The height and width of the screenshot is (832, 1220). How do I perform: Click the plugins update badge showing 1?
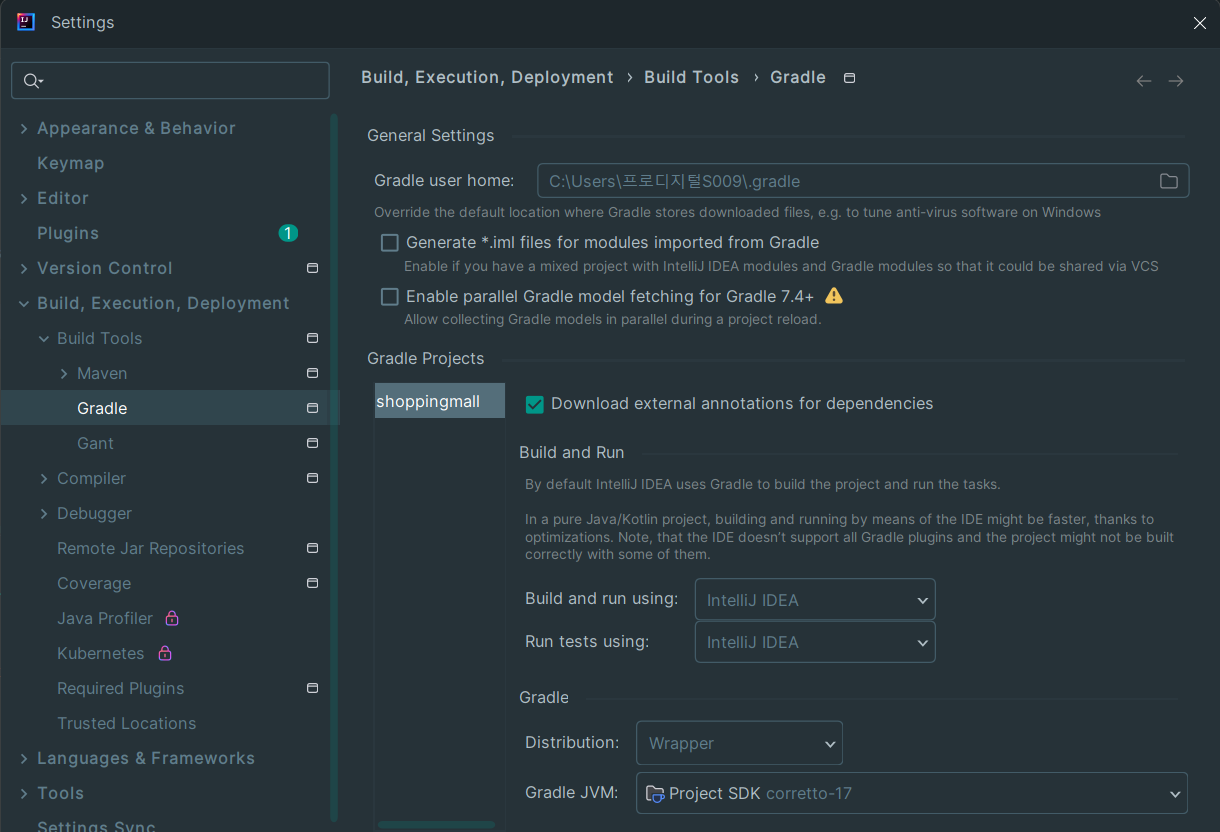[x=288, y=233]
